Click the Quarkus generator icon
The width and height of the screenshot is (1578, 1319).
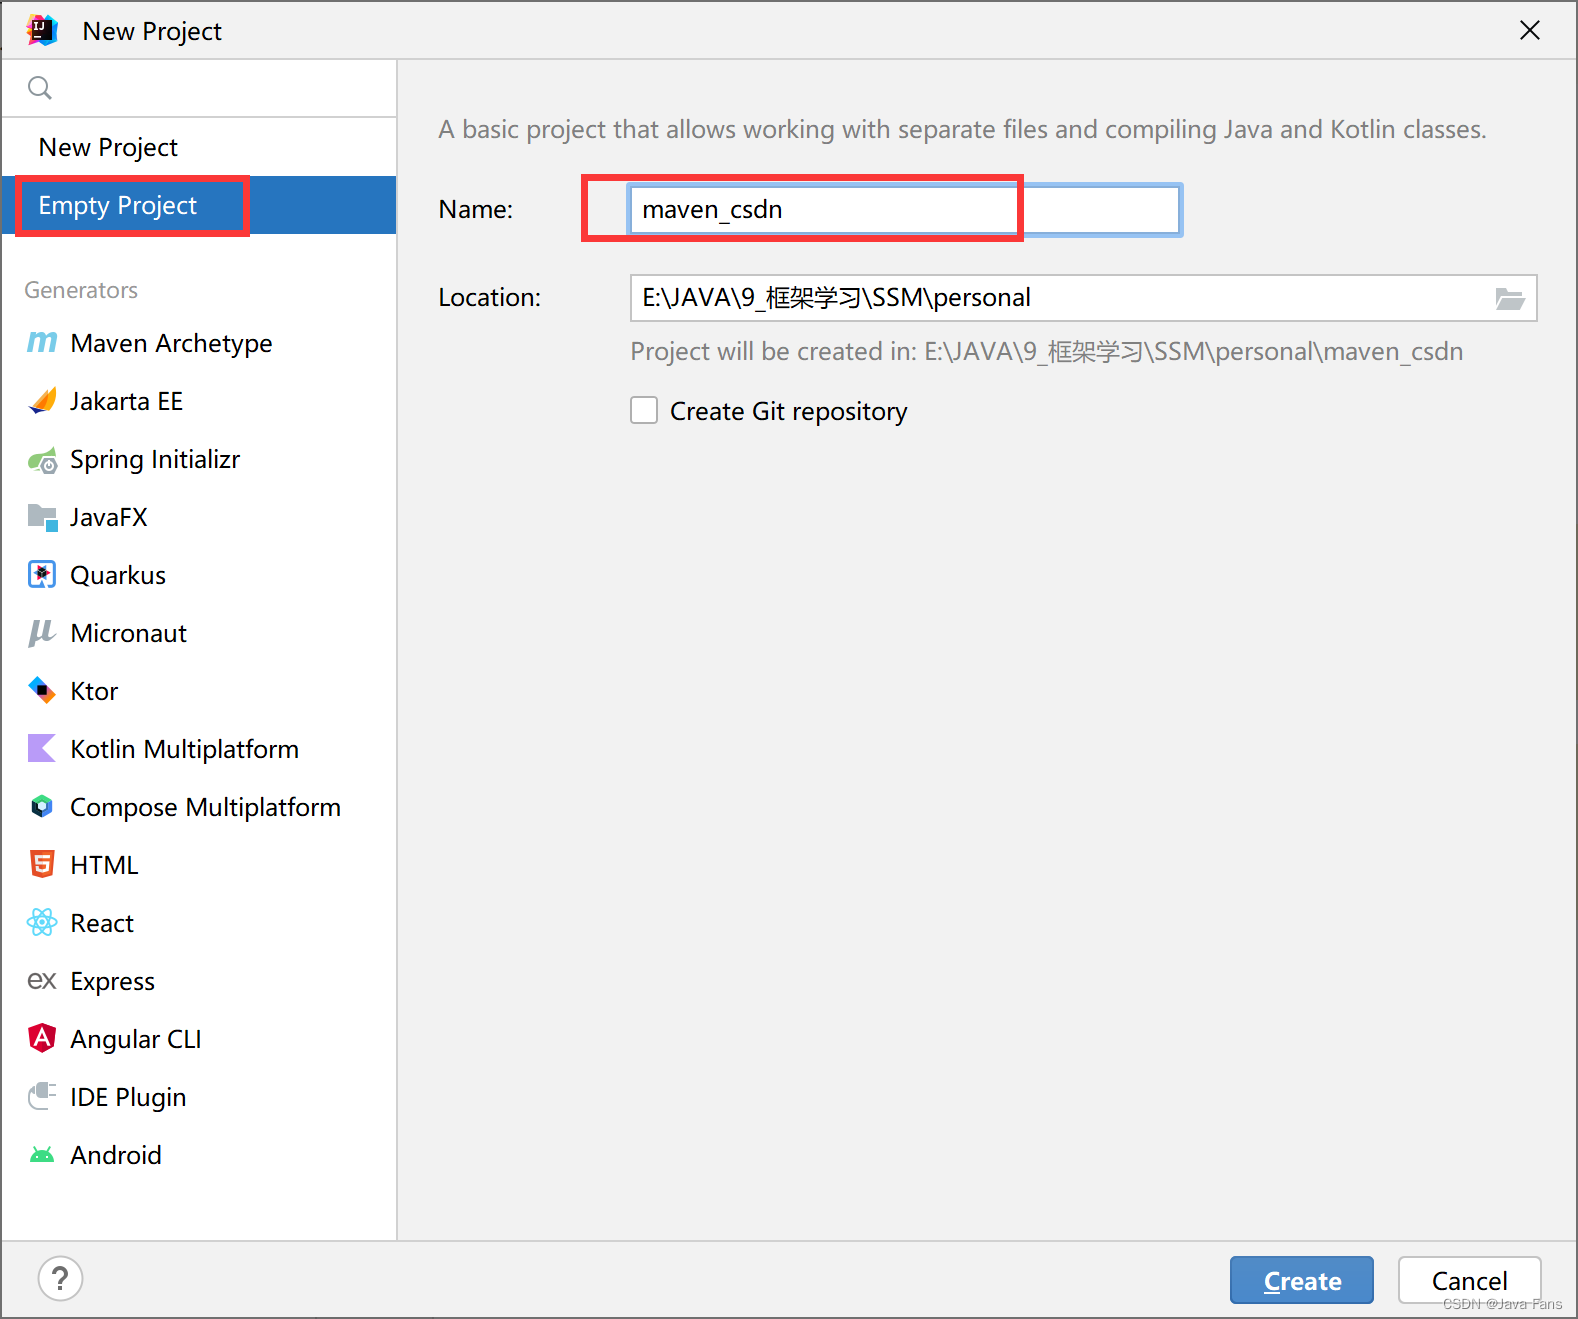pos(42,575)
